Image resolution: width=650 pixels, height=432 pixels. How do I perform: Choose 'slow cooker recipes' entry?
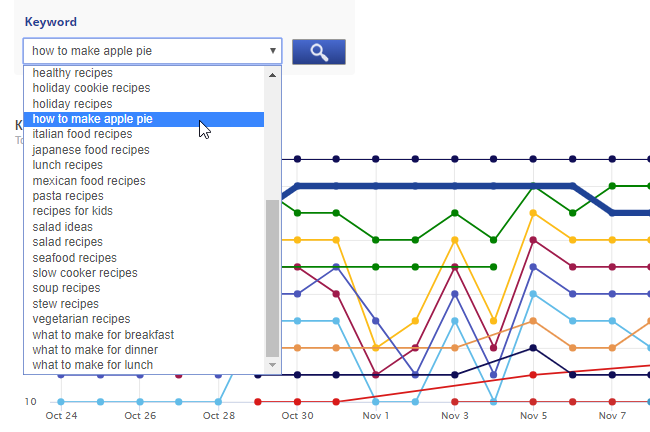[85, 273]
